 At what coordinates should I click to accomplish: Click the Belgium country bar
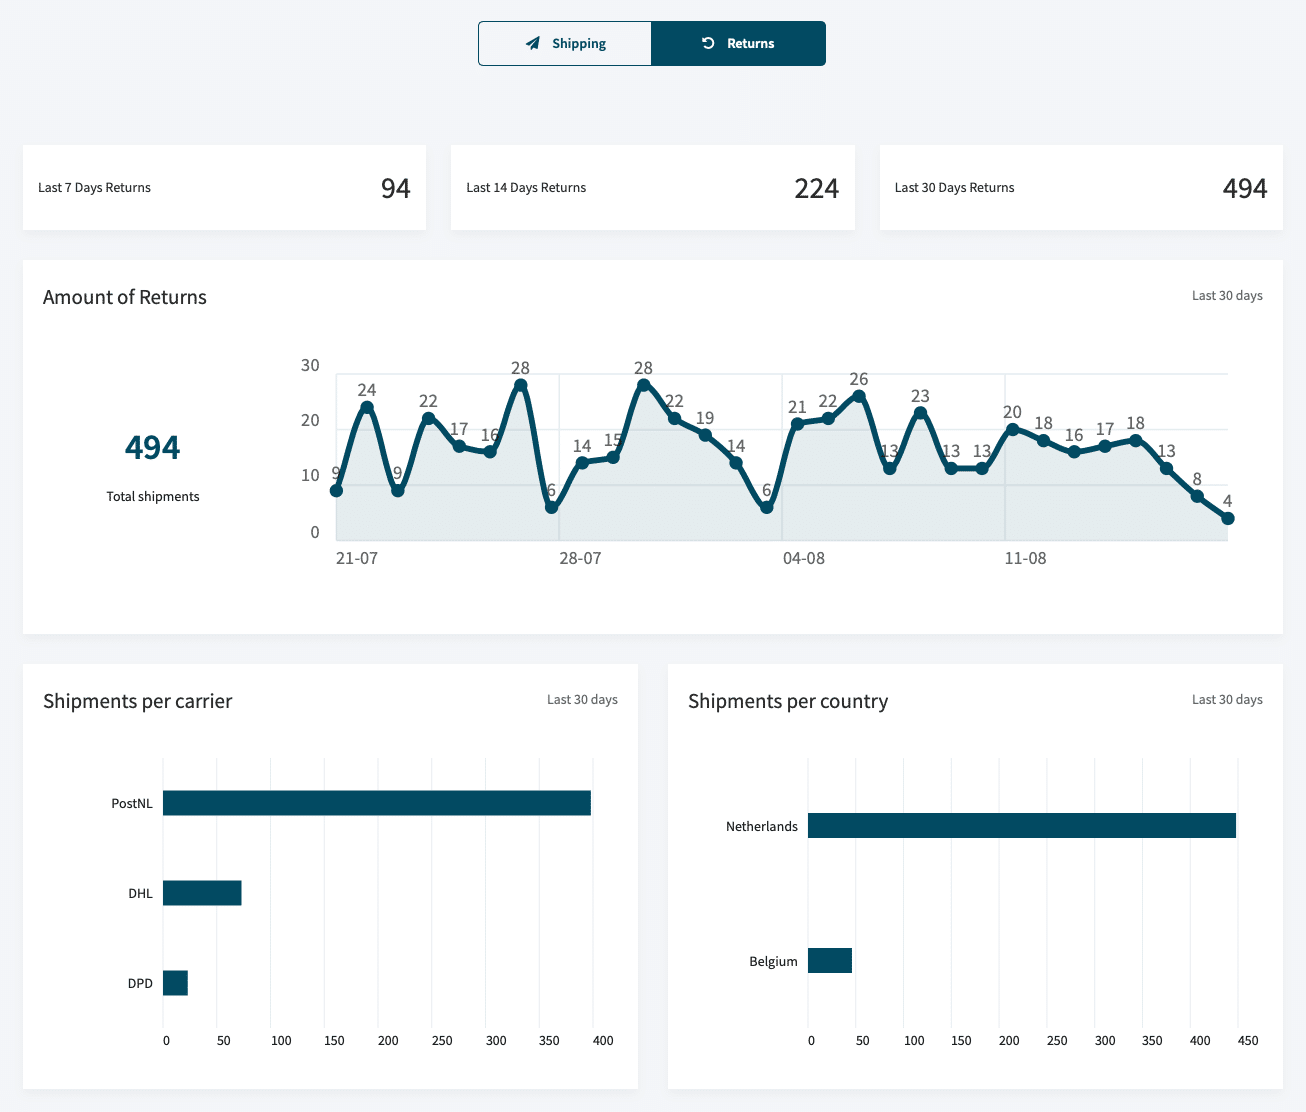coord(830,959)
